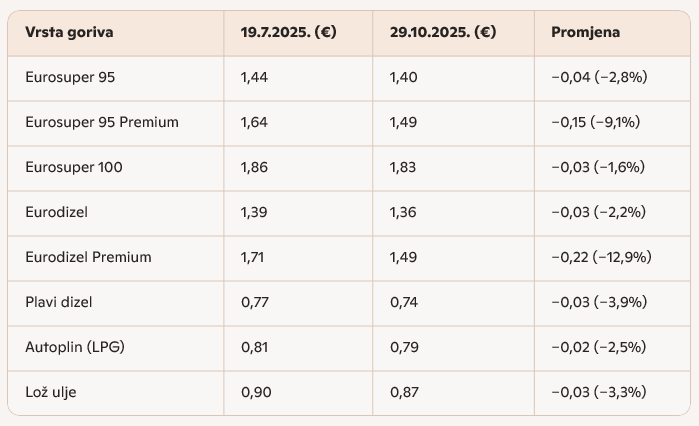Click the 'Vrsta goriva' column header
Image resolution: width=699 pixels, height=426 pixels.
[69, 32]
